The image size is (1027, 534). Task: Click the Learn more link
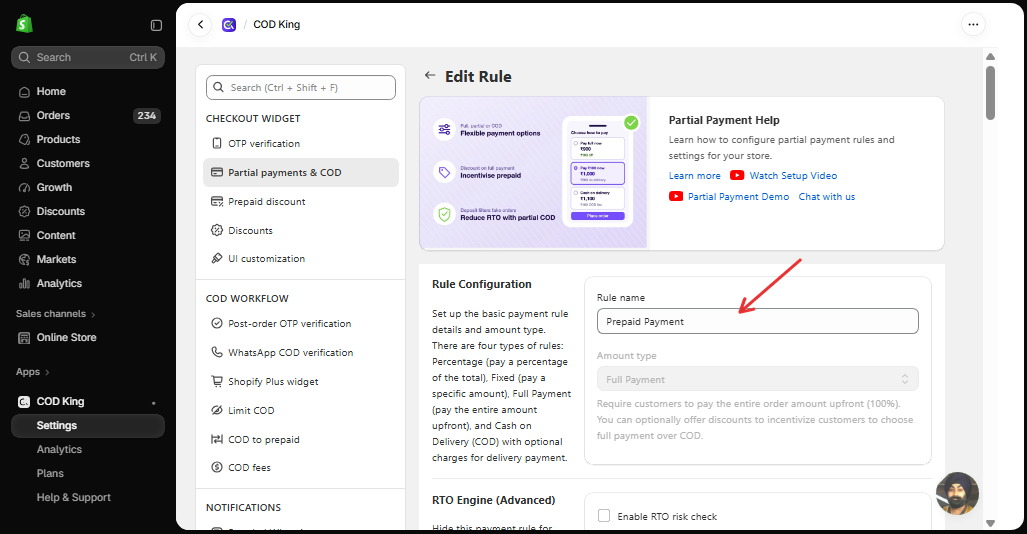pyautogui.click(x=694, y=176)
